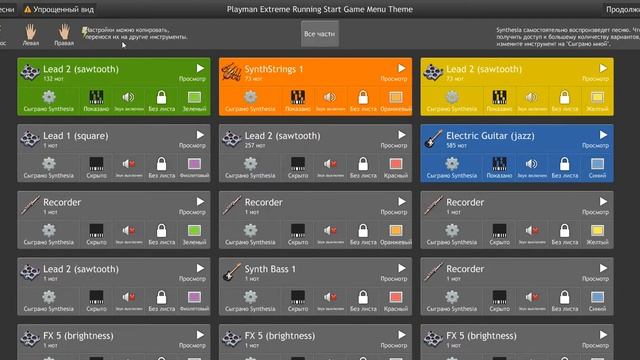Image resolution: width=640 pixels, height=360 pixels.
Task: Hide keyboard 'Показано' on green Lead 2 (sawtooth)
Action: (x=96, y=97)
